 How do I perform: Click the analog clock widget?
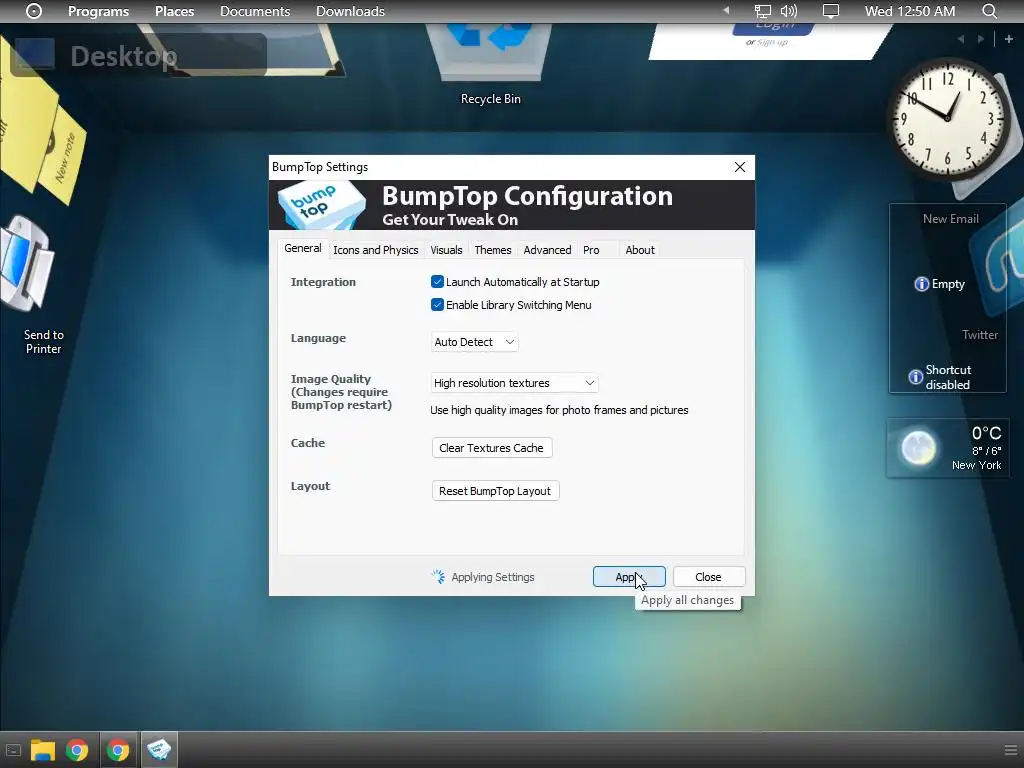point(948,120)
